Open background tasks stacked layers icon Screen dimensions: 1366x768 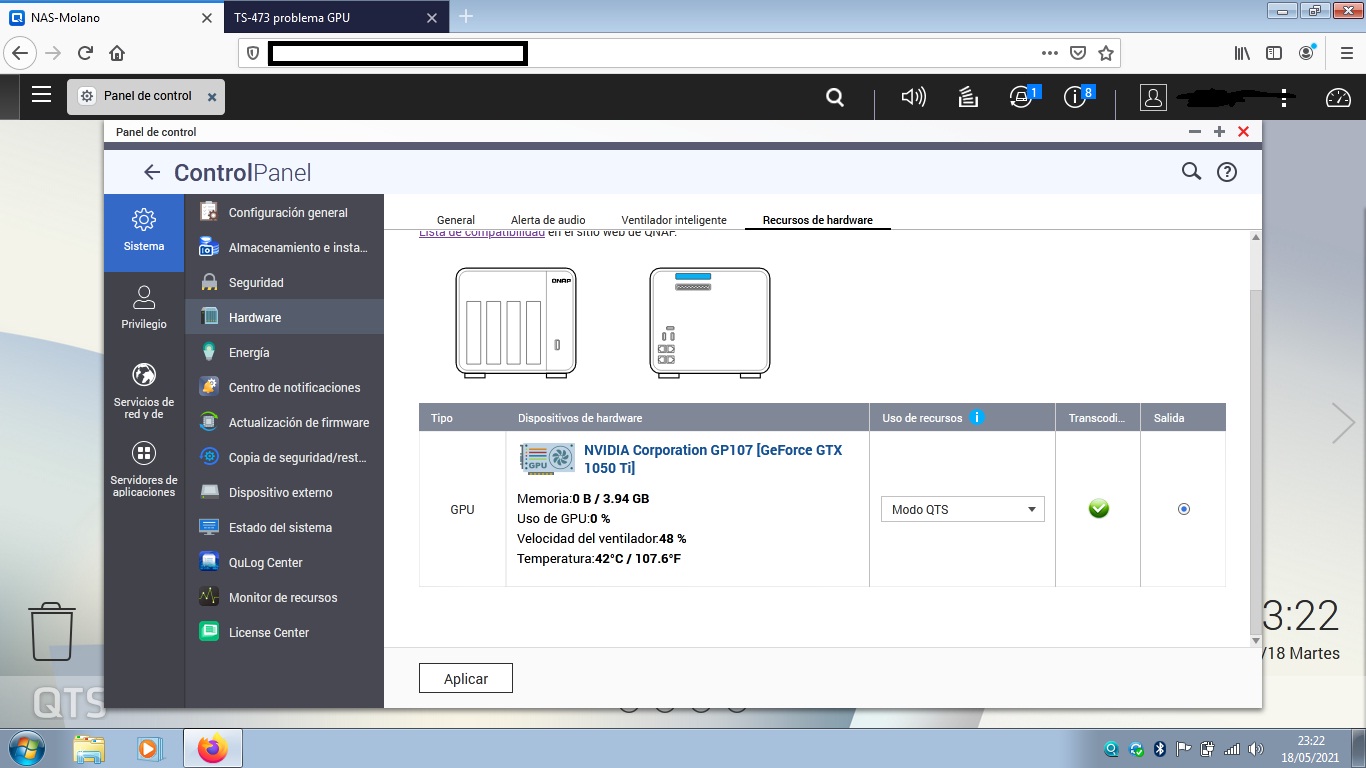(x=967, y=97)
